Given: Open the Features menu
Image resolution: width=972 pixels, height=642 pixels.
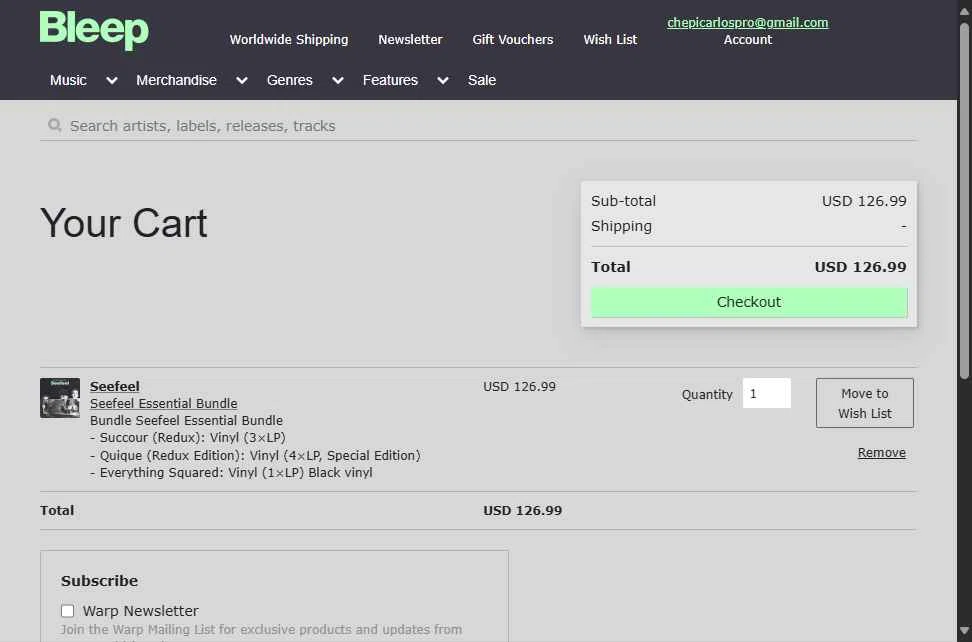Looking at the screenshot, I should coord(390,80).
